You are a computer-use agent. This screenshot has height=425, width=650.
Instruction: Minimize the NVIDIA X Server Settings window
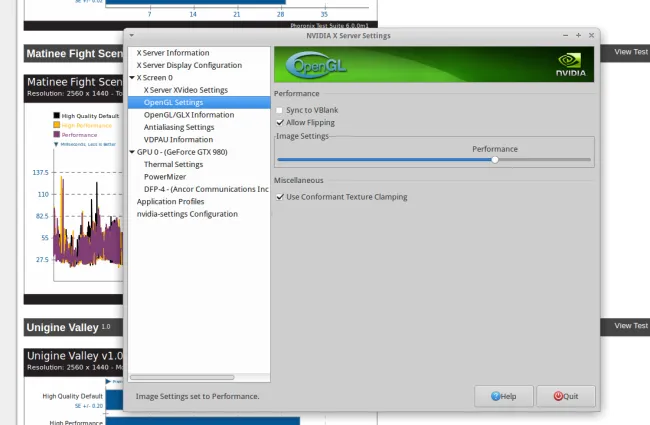pos(564,35)
